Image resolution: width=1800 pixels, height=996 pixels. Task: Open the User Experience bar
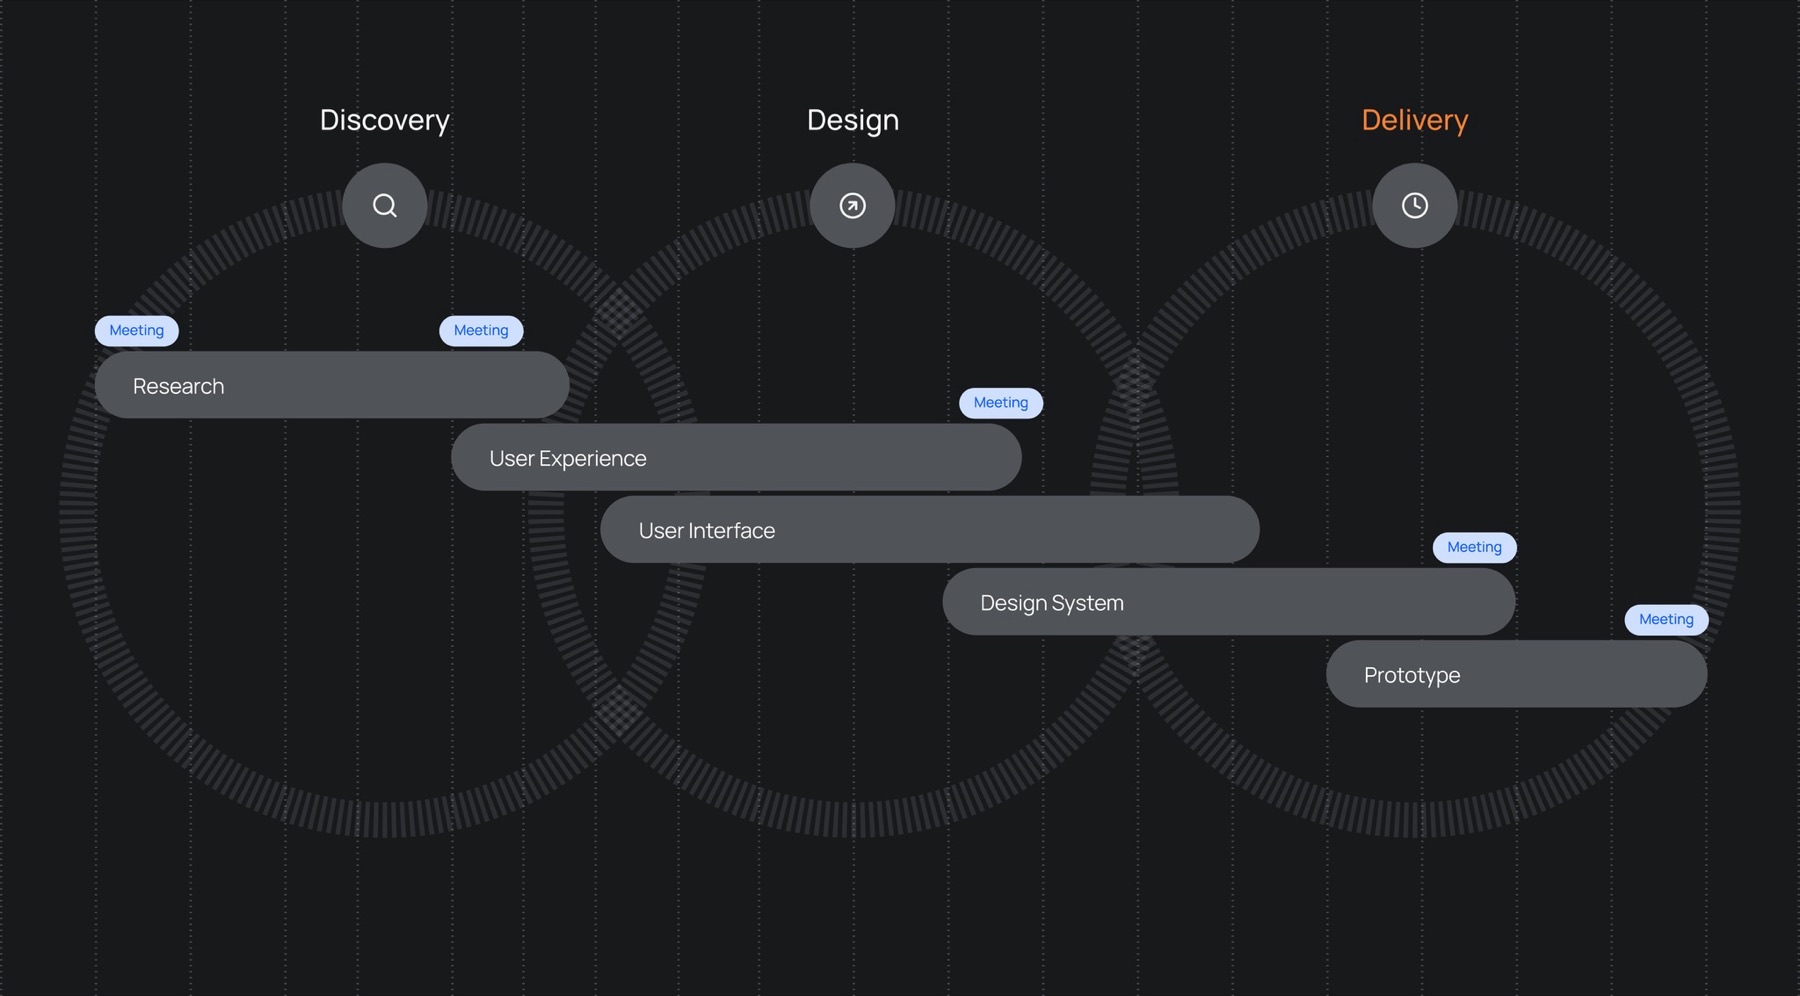736,457
